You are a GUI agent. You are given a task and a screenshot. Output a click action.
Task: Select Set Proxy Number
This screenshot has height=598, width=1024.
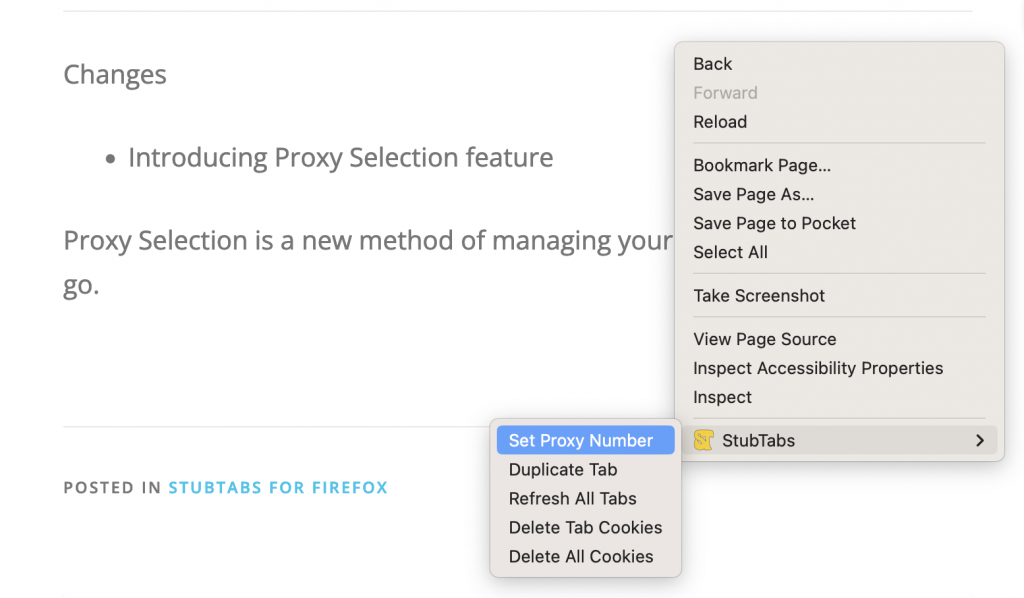tap(580, 440)
